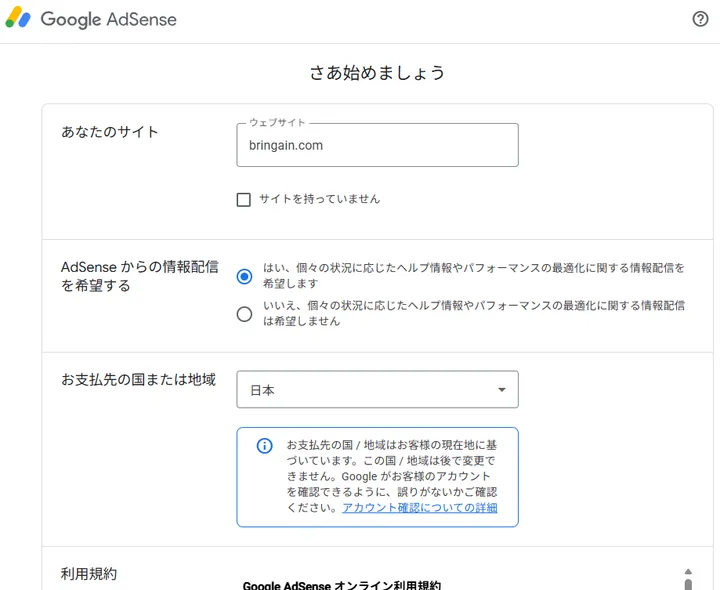Click the info icon in payment notice
This screenshot has width=720, height=590.
click(264, 445)
